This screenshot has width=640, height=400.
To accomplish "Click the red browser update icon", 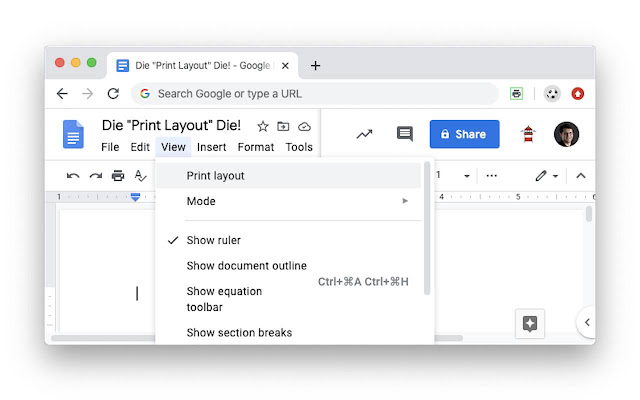I will 578,94.
